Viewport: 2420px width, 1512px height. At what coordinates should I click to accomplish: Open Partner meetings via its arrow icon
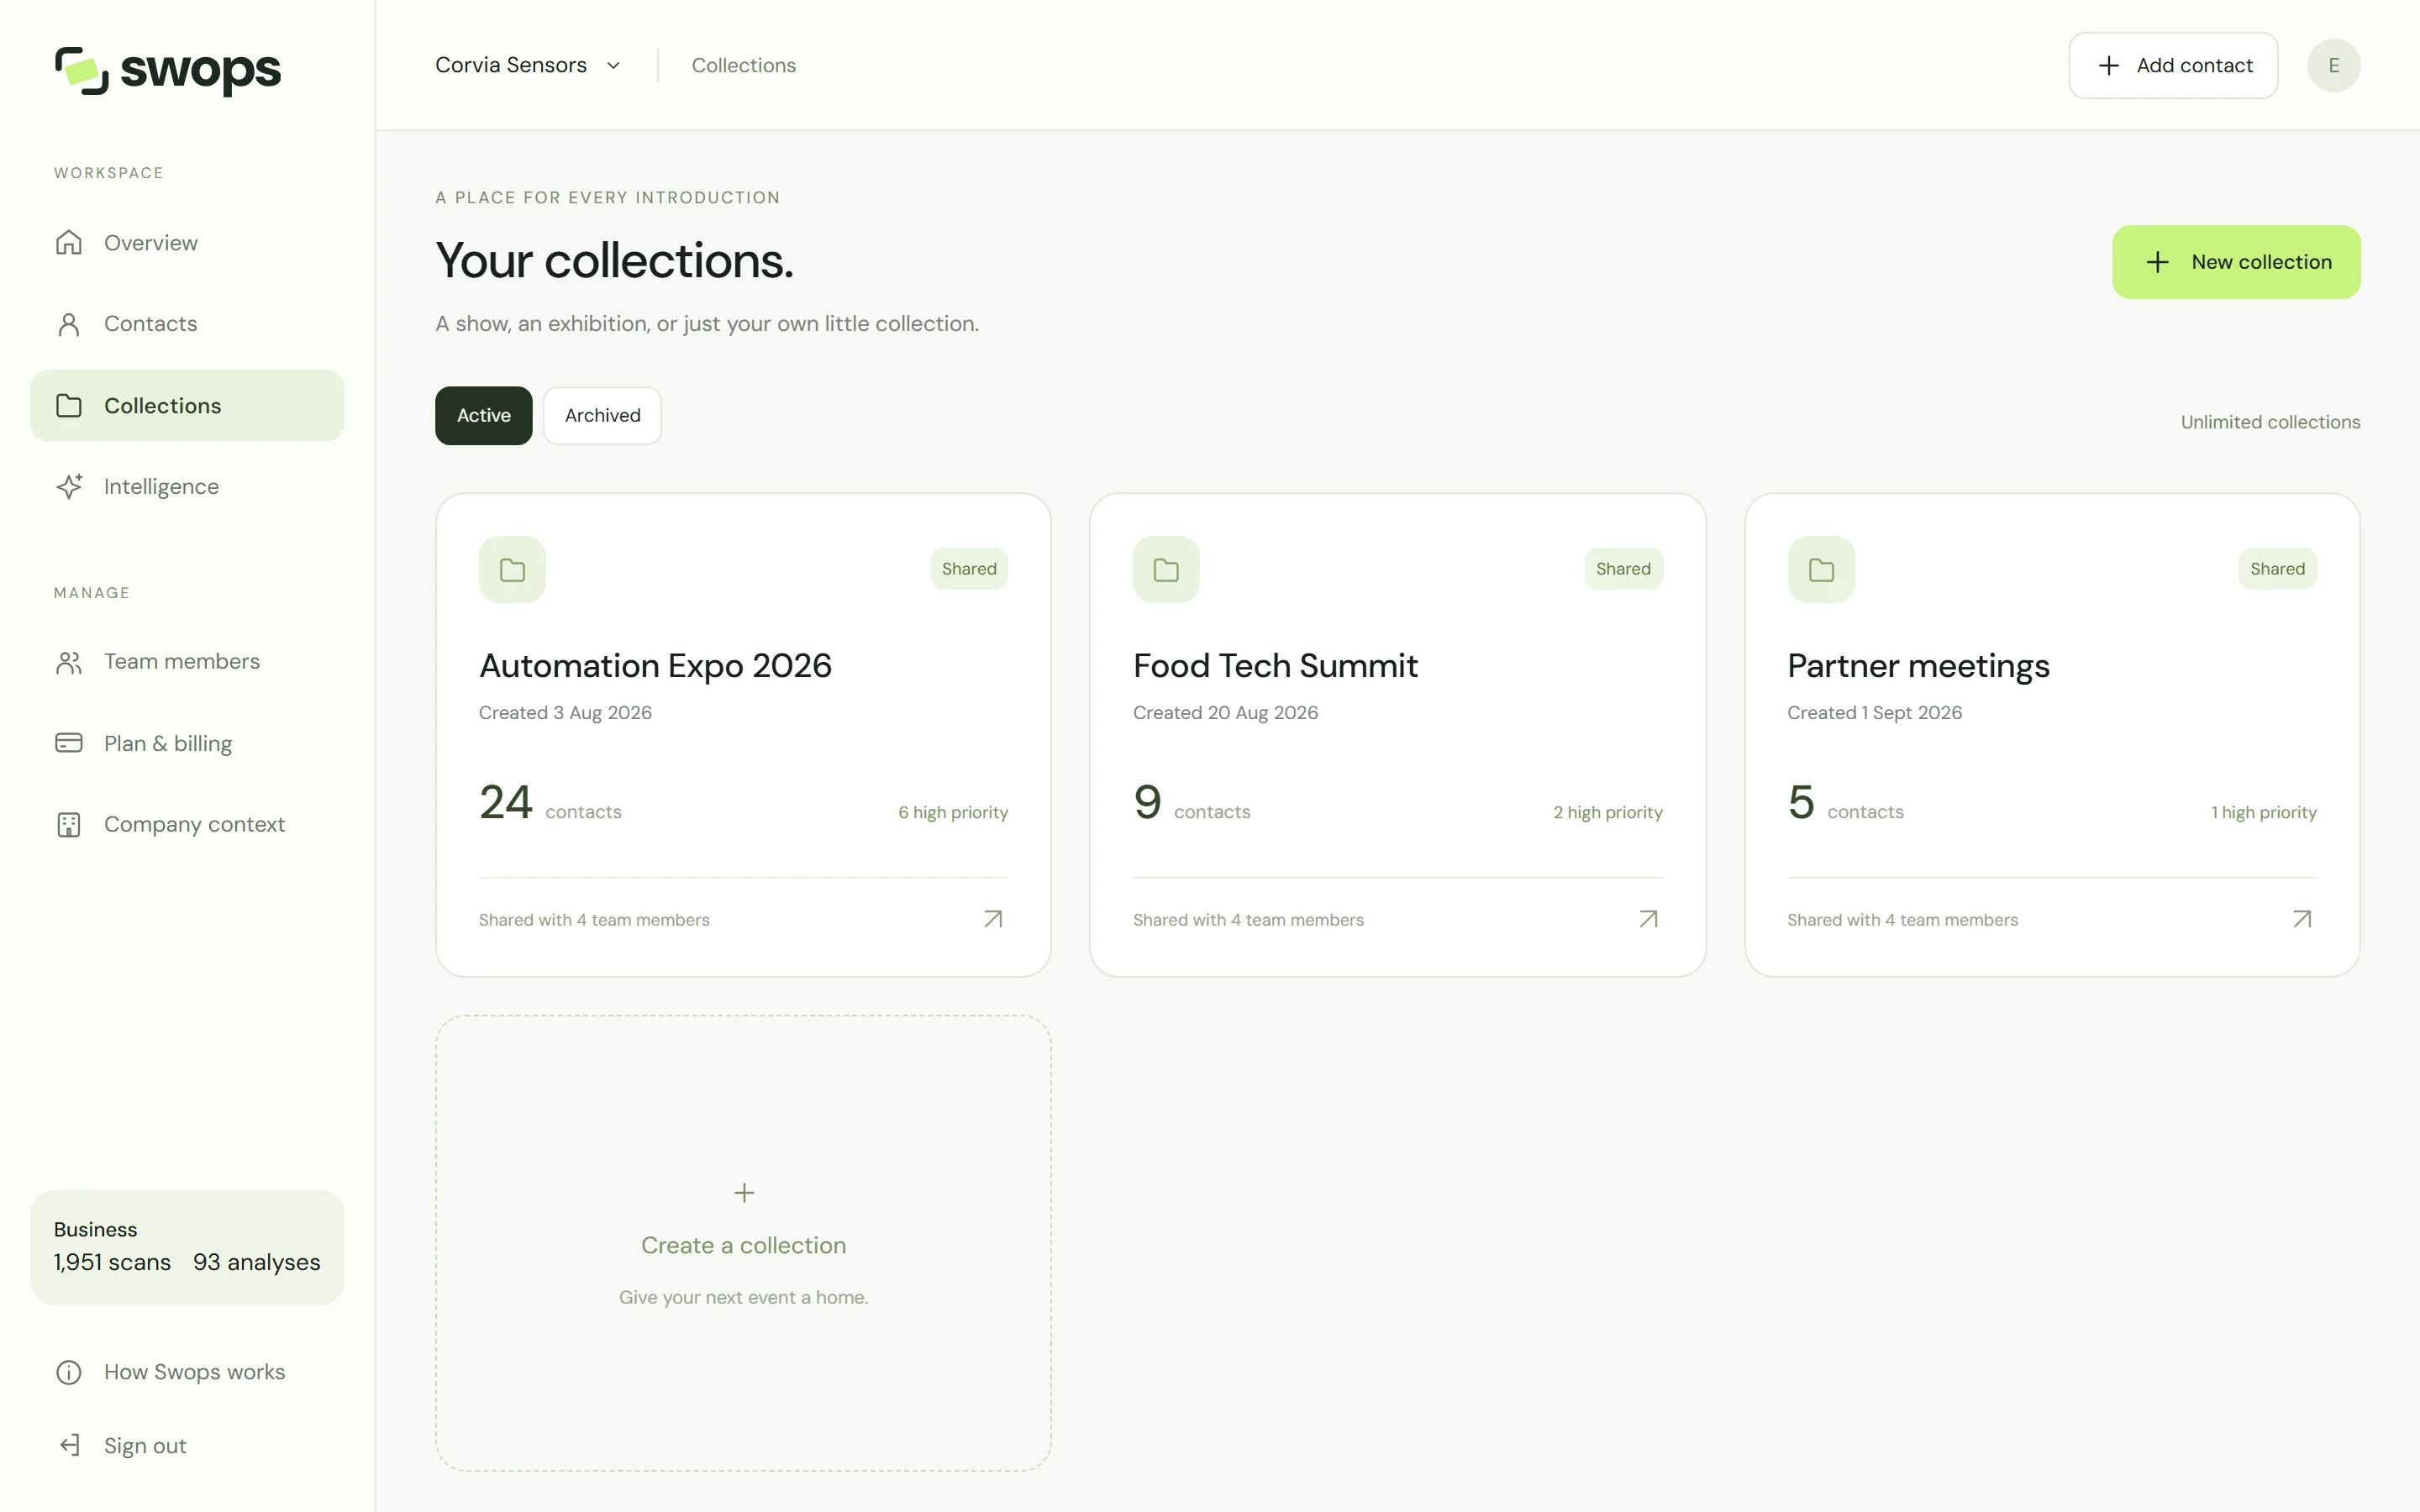point(2302,919)
